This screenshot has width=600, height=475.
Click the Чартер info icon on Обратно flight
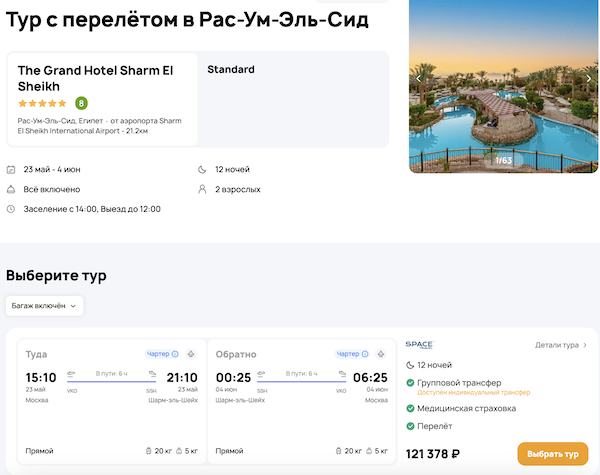pyautogui.click(x=366, y=354)
